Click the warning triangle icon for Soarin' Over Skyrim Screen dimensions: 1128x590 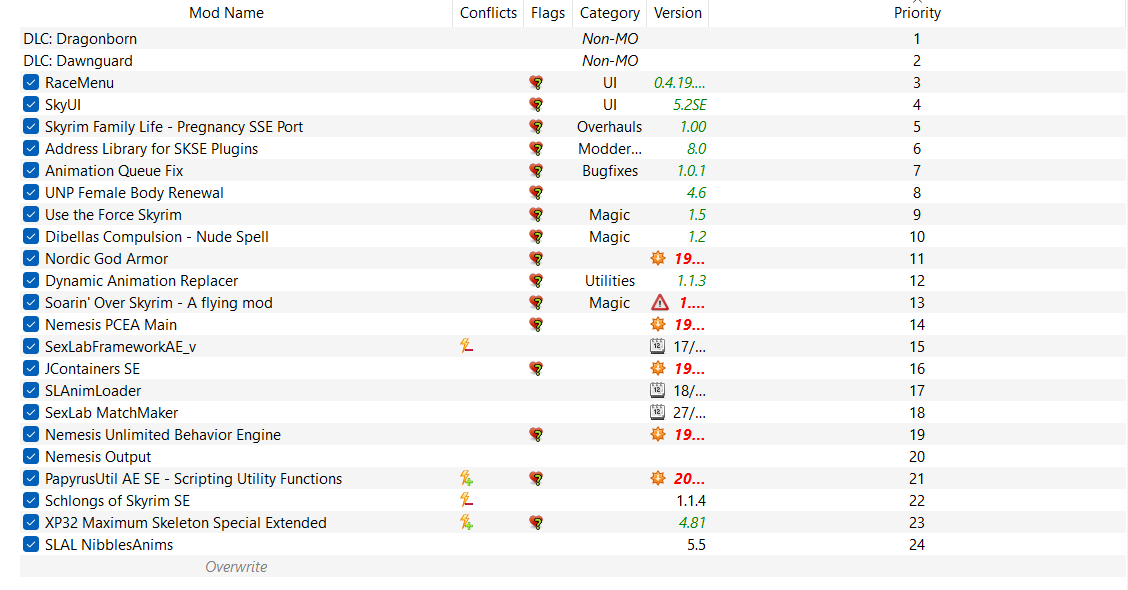tap(660, 303)
